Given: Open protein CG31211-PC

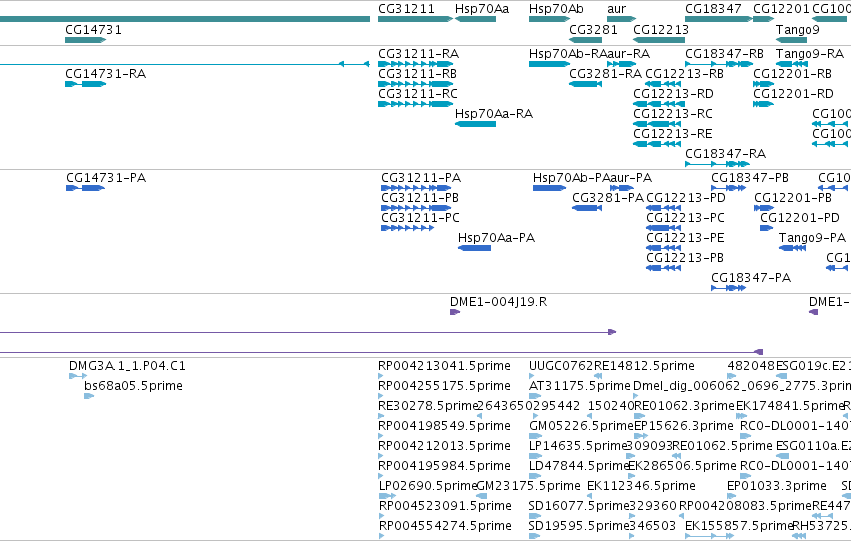Looking at the screenshot, I should [x=421, y=218].
